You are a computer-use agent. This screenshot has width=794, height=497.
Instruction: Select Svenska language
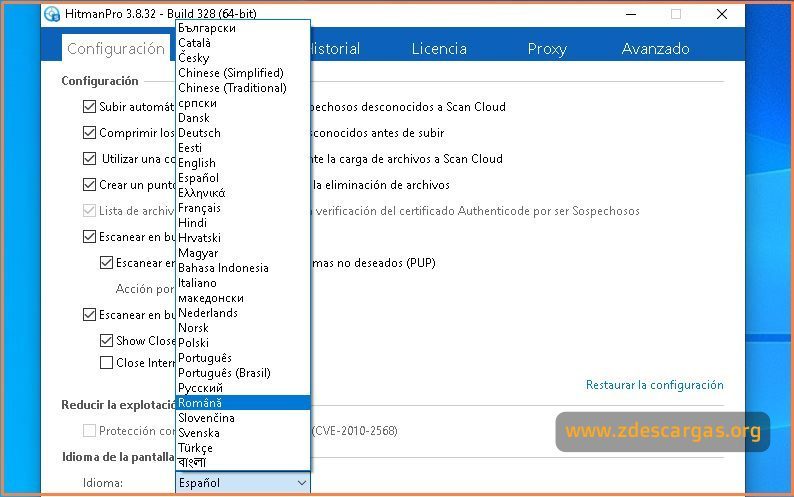[x=243, y=433]
